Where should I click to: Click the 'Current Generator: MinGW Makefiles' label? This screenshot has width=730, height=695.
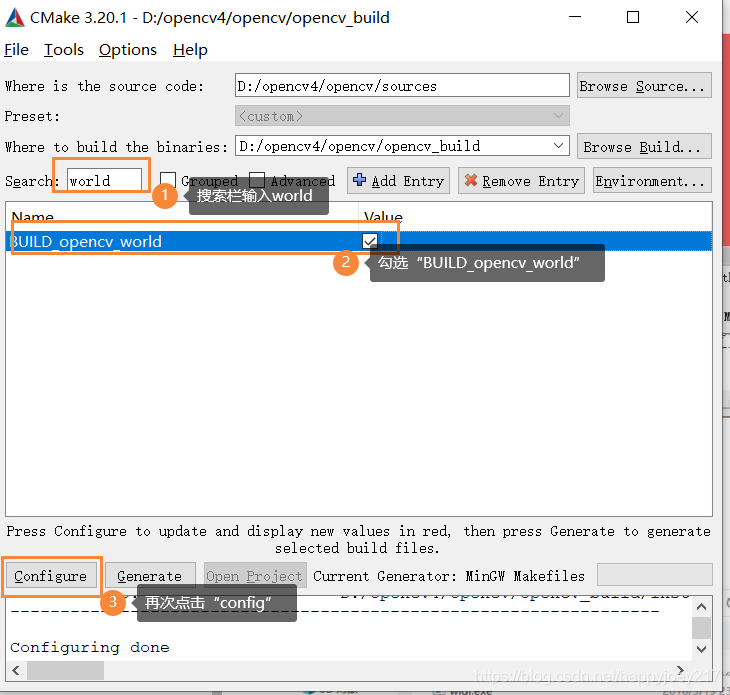[x=449, y=576]
